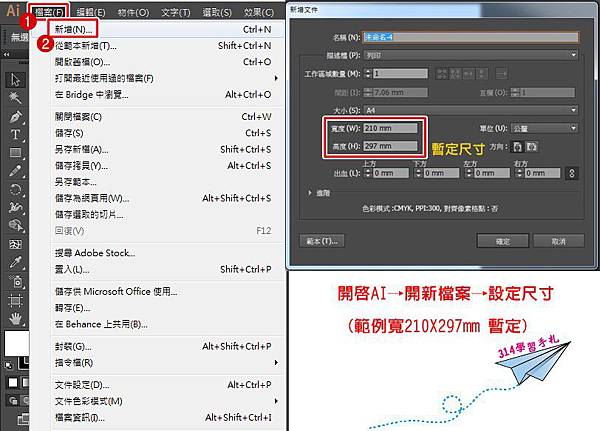600x431 pixels.
Task: Expand 打開最近使用過的檔案 submenu
Action: tap(276, 78)
